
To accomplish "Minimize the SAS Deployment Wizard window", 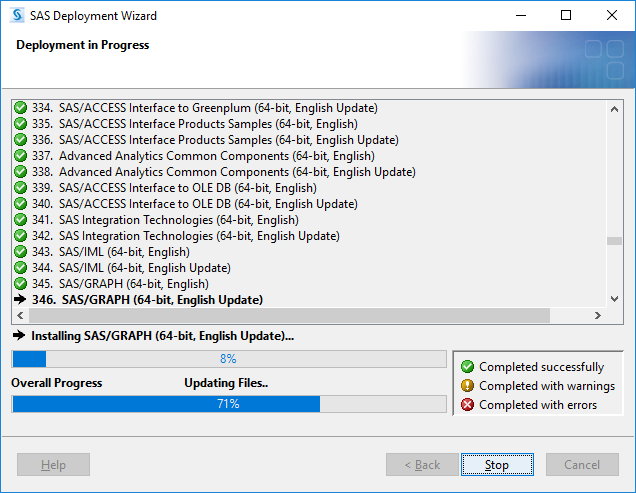I will click(x=521, y=15).
